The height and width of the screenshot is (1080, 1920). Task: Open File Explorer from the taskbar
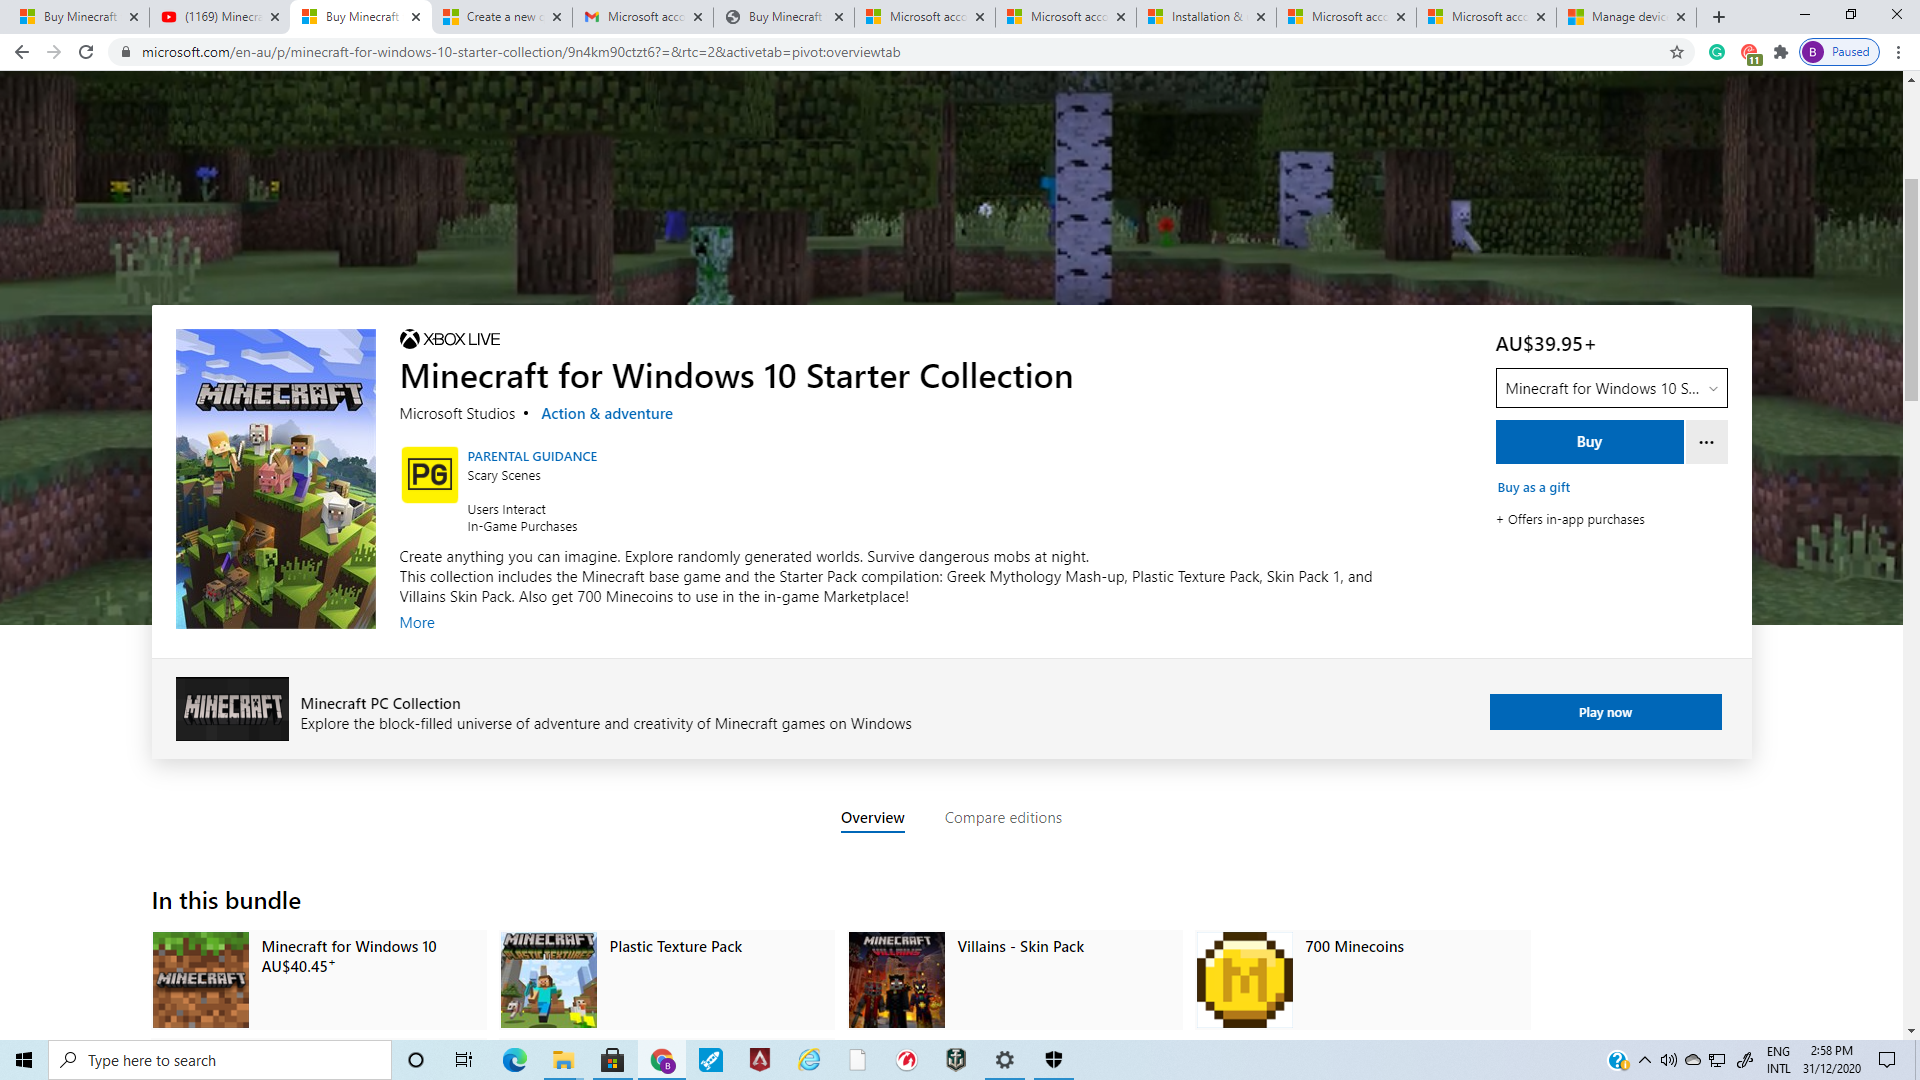point(563,1060)
